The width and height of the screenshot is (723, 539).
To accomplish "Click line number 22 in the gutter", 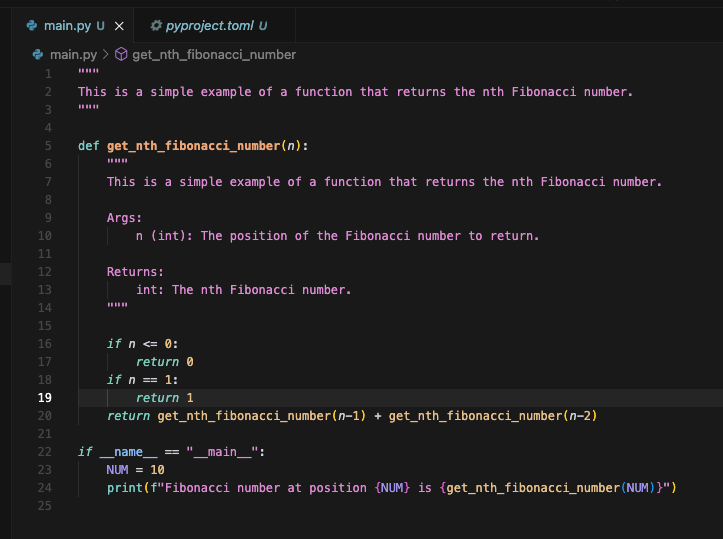I will tap(44, 452).
